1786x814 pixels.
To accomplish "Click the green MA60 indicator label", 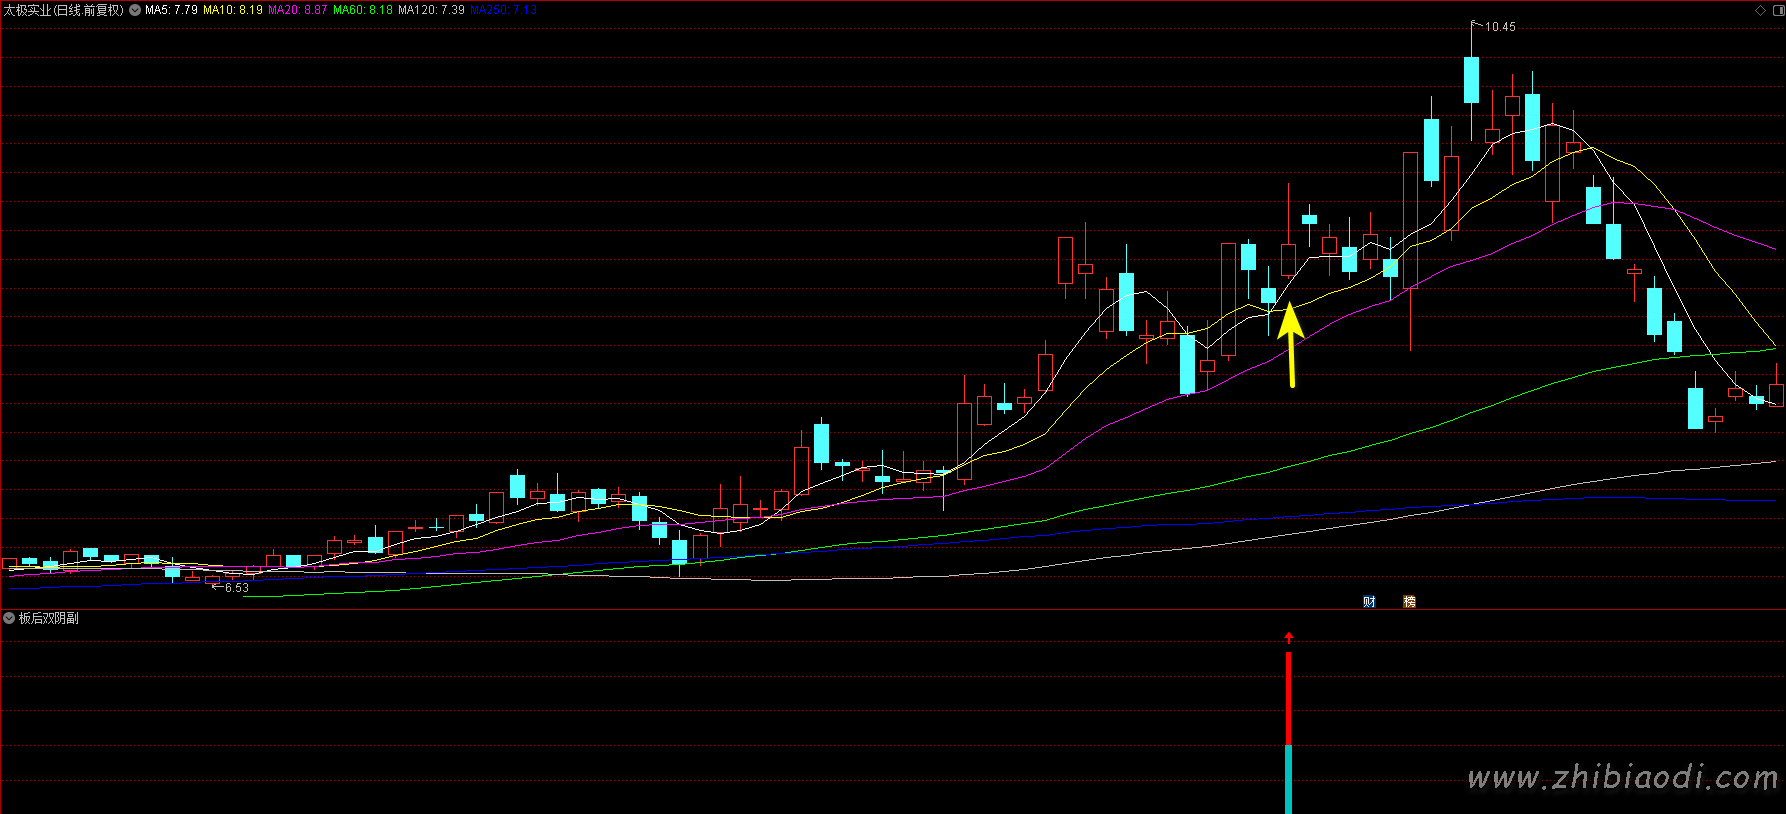I will pyautogui.click(x=362, y=10).
